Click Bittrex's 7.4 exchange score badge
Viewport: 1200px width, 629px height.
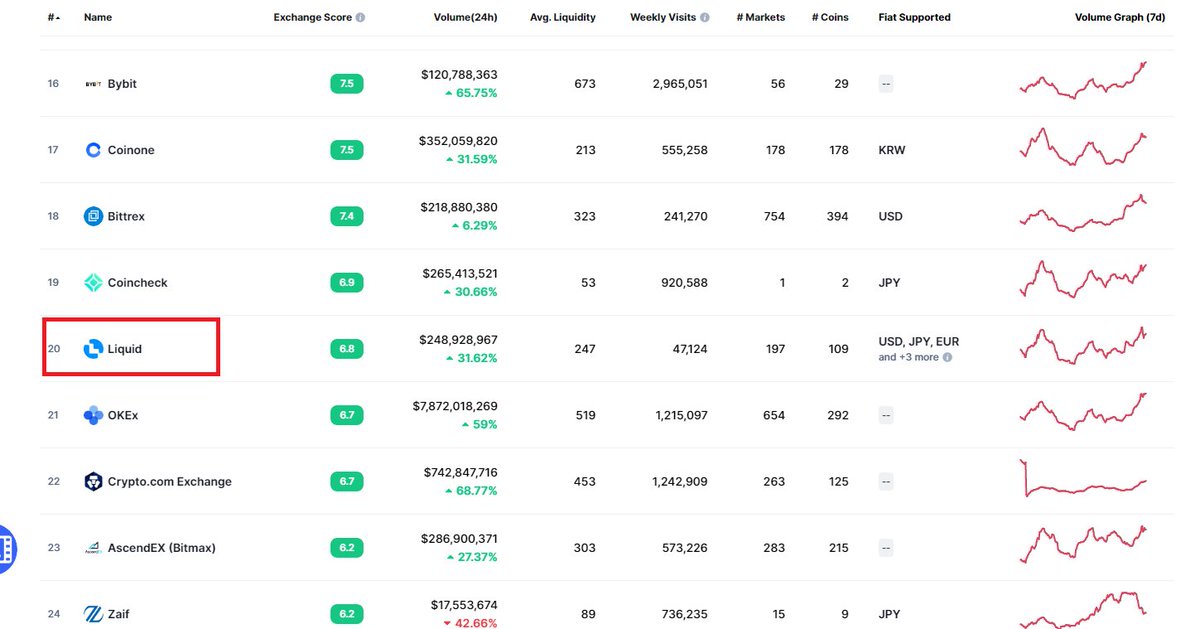(347, 216)
